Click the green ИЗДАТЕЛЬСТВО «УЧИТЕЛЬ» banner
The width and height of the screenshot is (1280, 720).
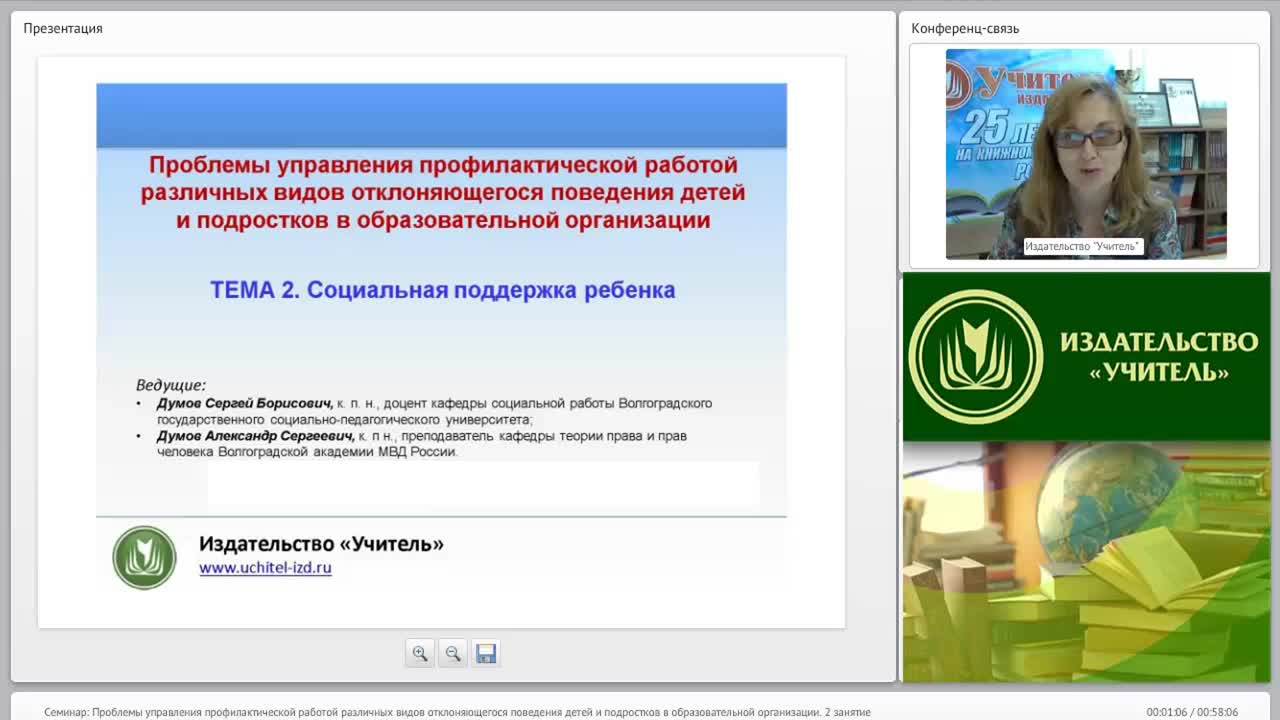click(x=1085, y=357)
